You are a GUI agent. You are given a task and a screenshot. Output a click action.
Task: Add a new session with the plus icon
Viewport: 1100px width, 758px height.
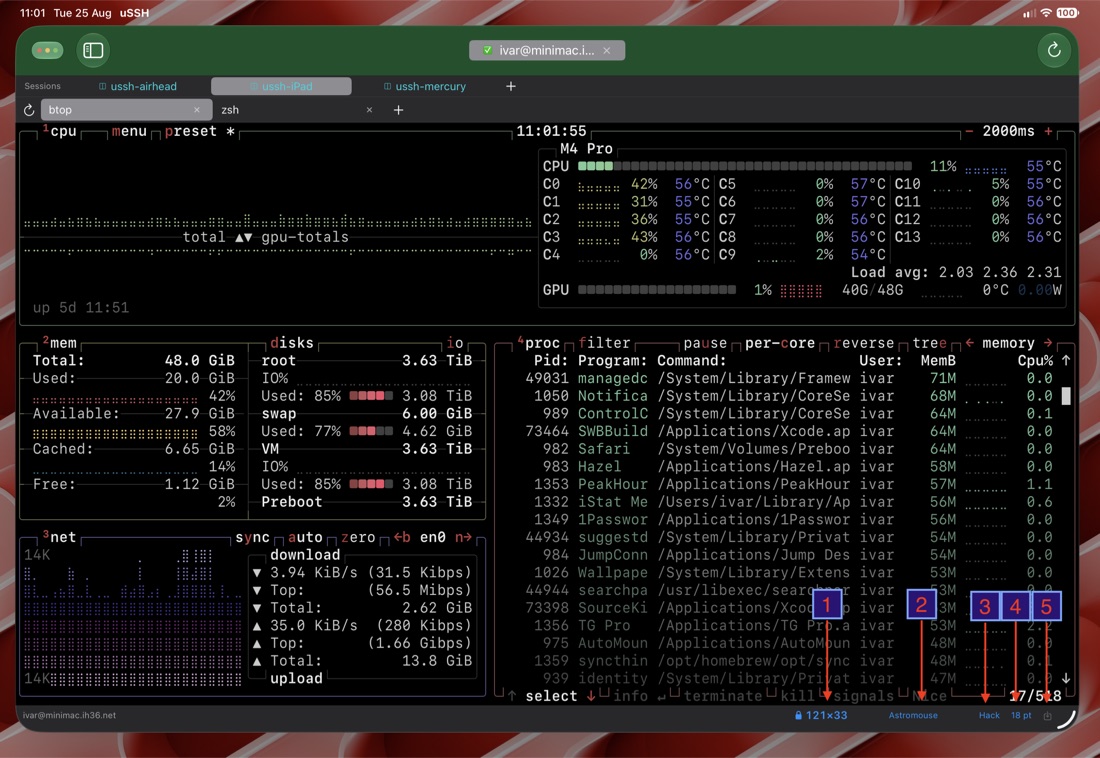coord(511,86)
